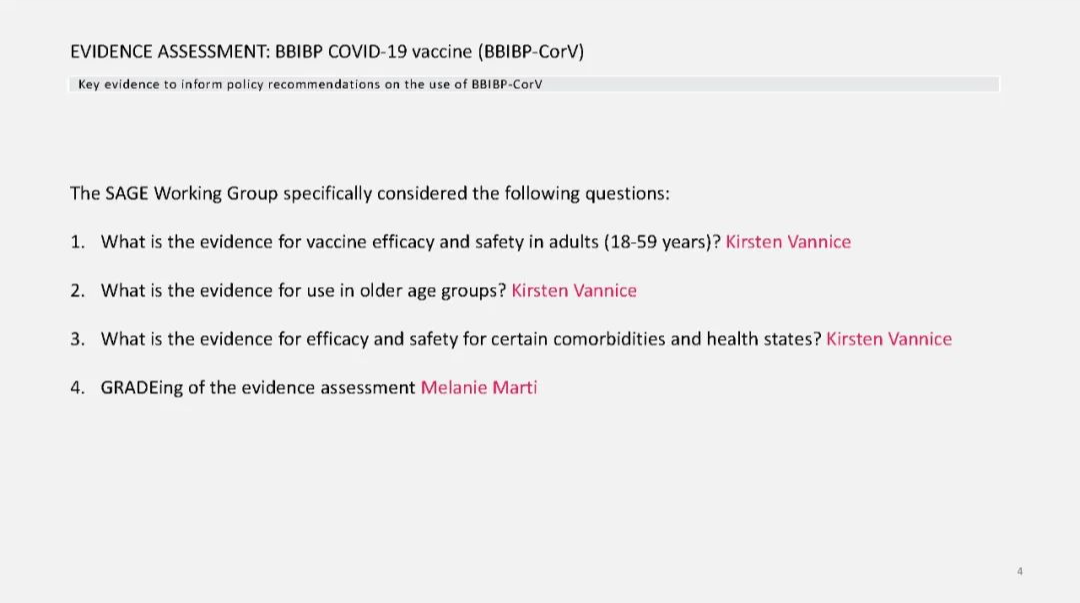Screen dimensions: 1080x603
Task: Select the subtitle bar about policy recommendations
Action: [x=534, y=84]
